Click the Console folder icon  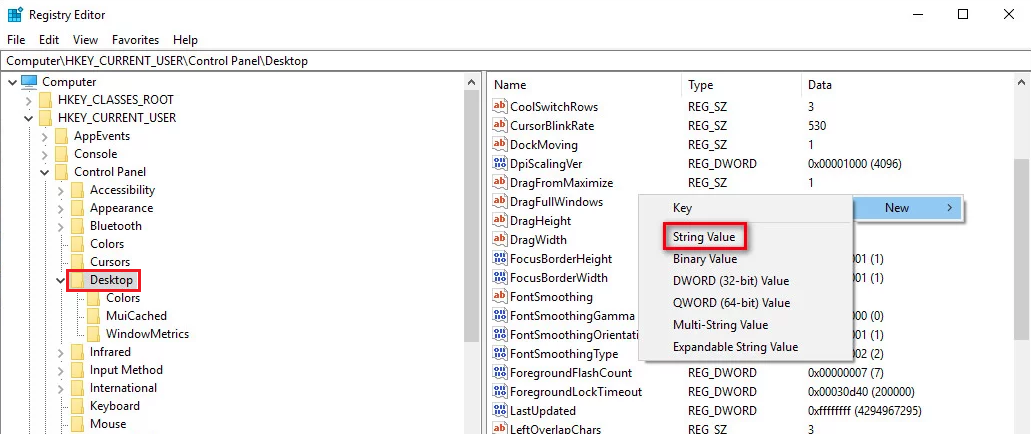[x=61, y=154]
